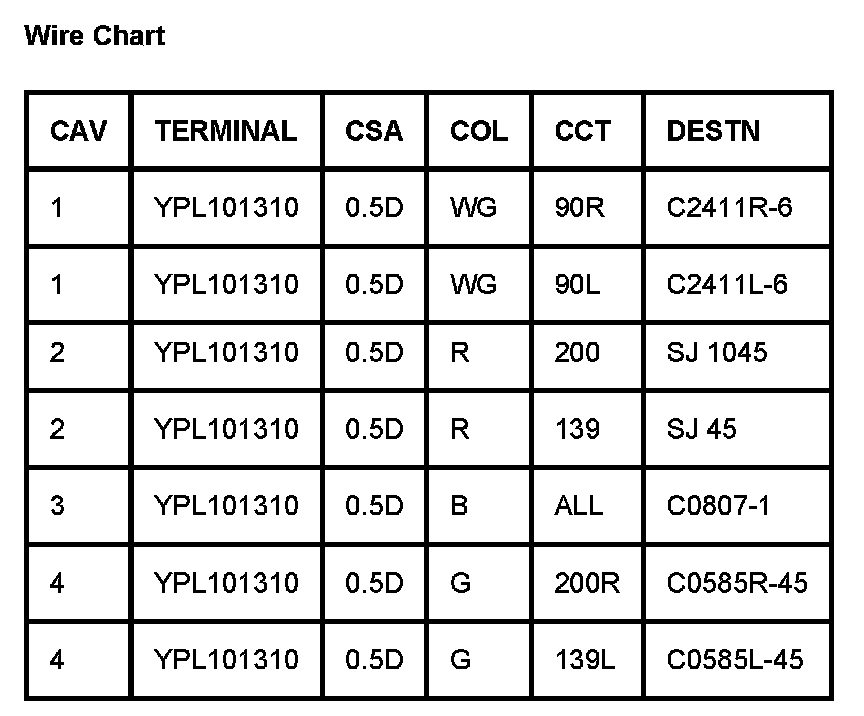864x716 pixels.
Task: Select the CSA column header
Action: point(374,131)
